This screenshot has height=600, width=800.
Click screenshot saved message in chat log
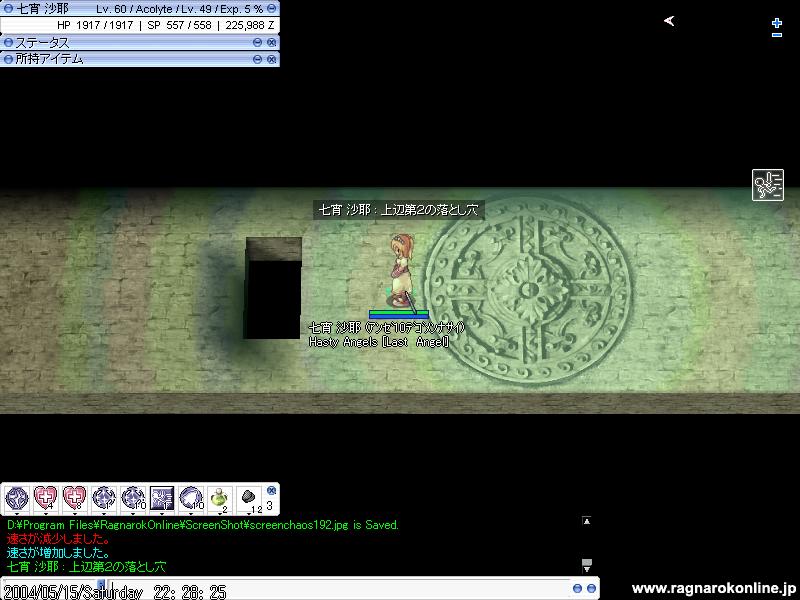pyautogui.click(x=203, y=525)
